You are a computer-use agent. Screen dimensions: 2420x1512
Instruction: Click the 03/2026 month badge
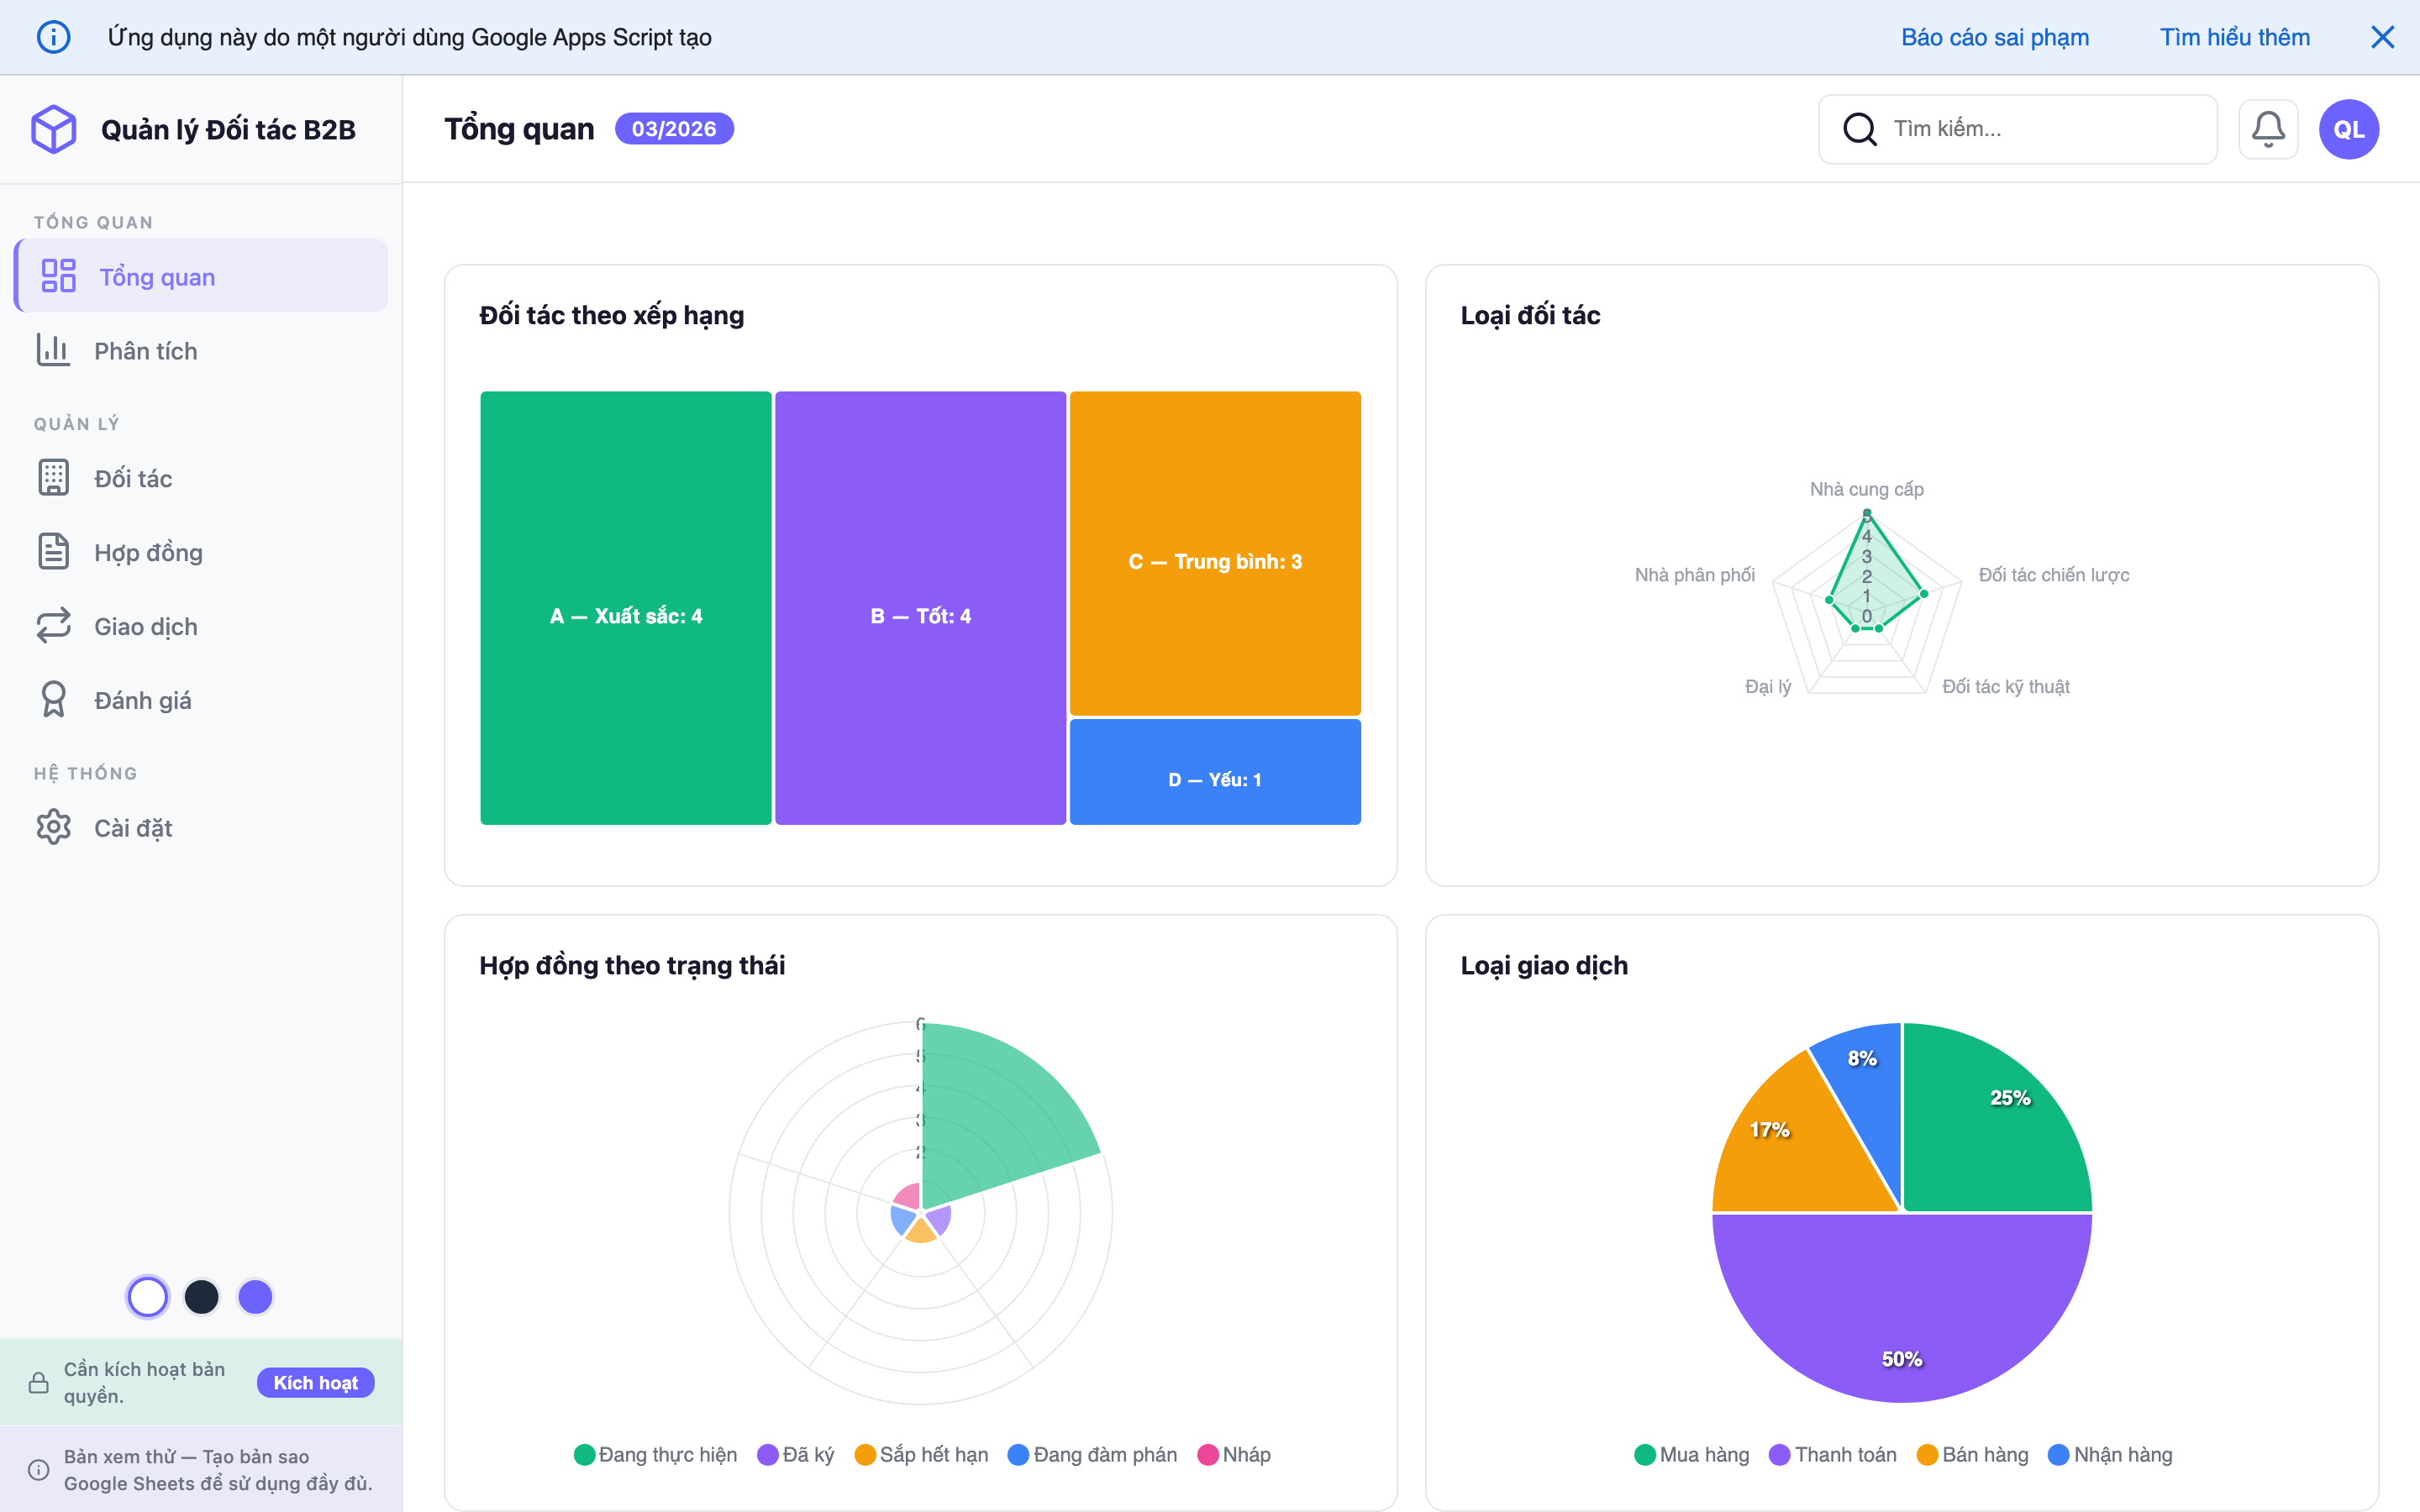(x=673, y=129)
